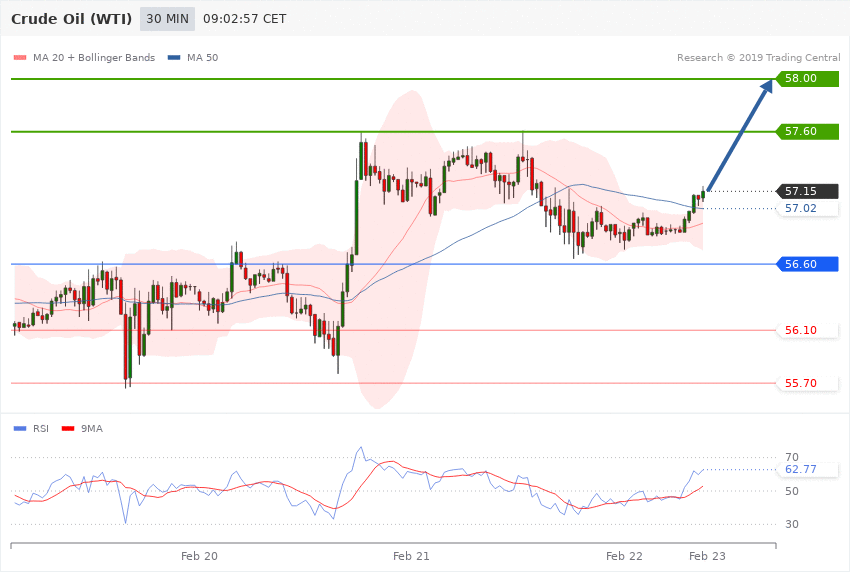850x576 pixels.
Task: Click the 55.70 red support label
Action: [x=808, y=383]
